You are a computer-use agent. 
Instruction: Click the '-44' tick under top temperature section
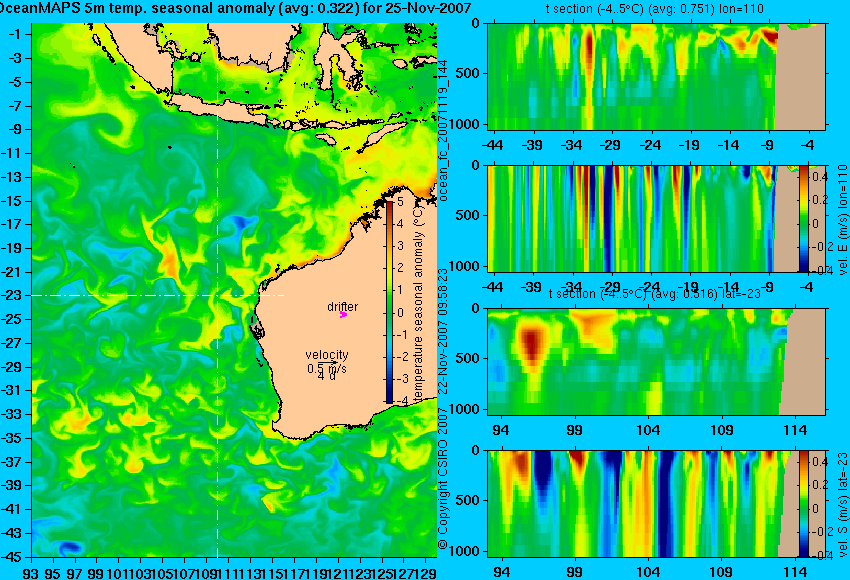tap(492, 145)
